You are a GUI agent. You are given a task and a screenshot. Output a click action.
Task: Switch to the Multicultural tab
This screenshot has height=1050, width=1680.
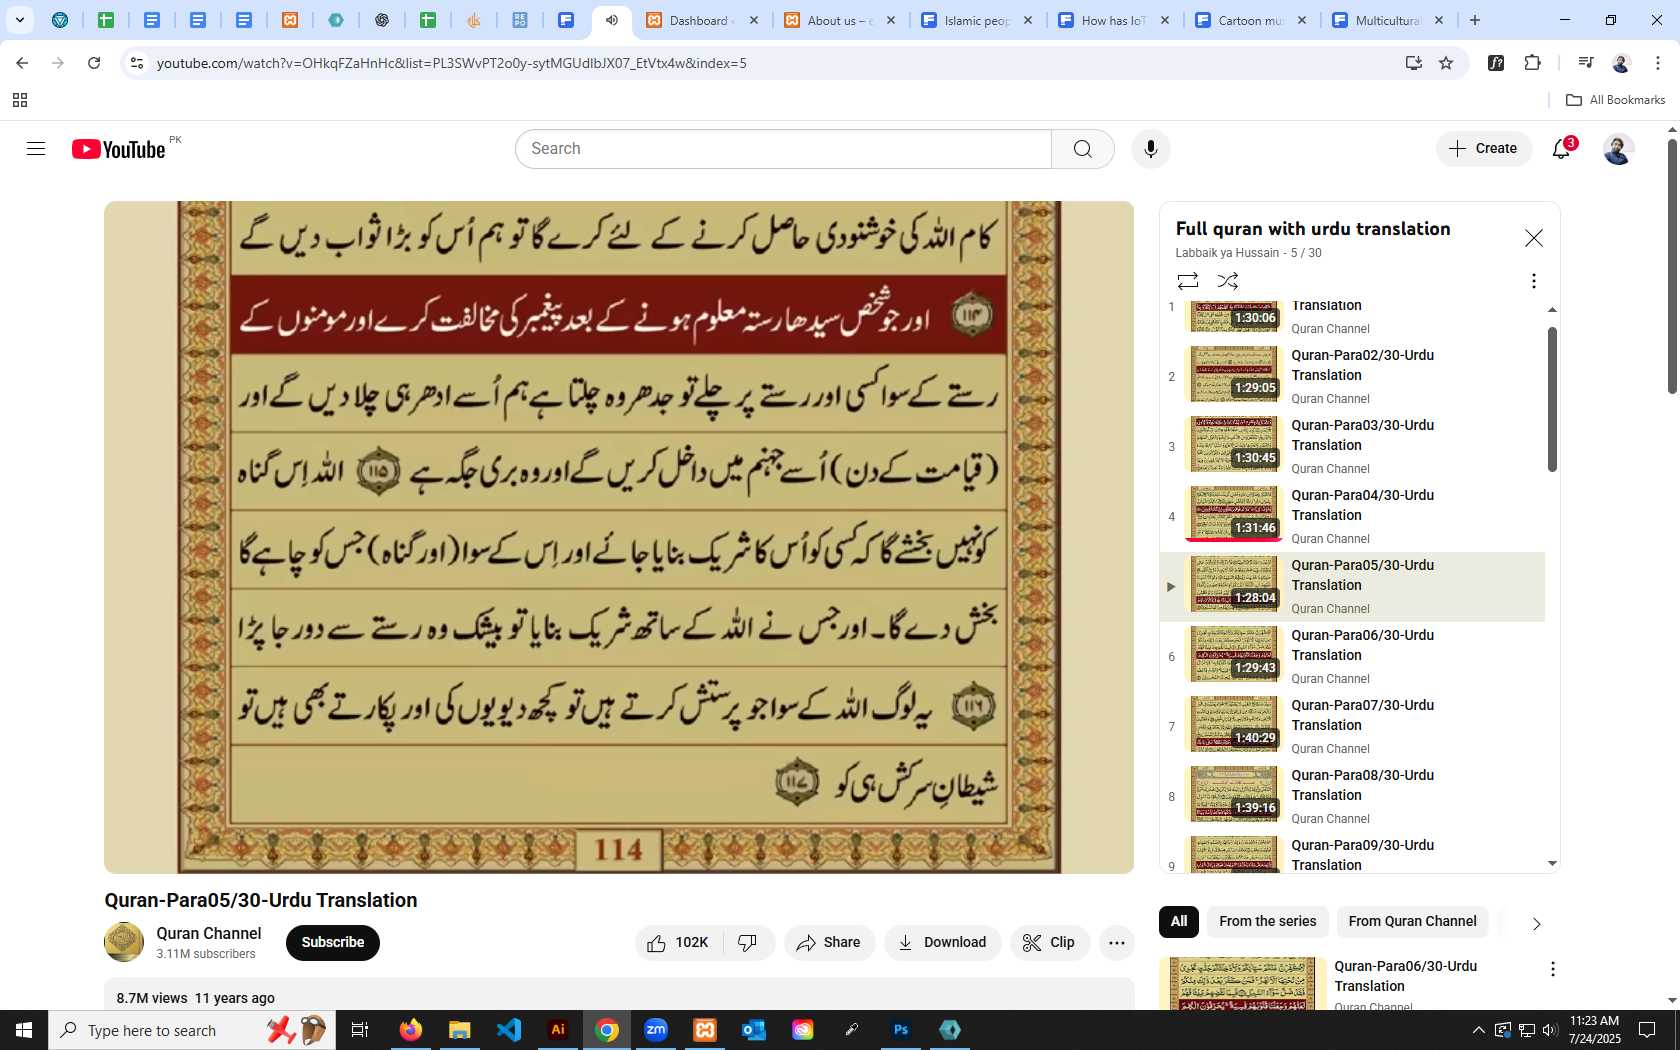point(1388,20)
